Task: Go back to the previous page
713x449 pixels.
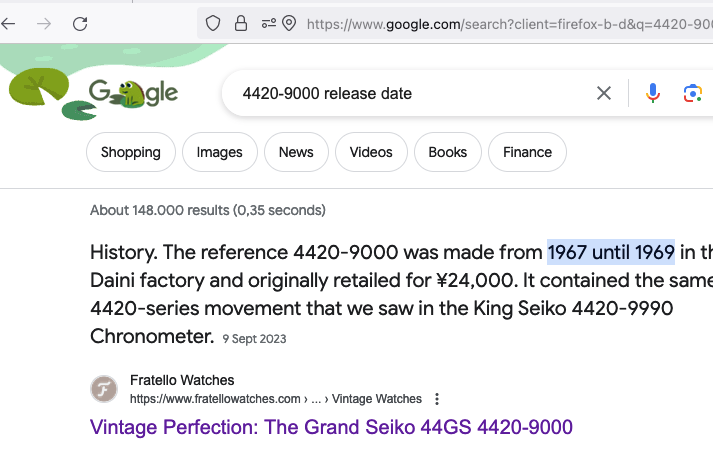Action: click(8, 24)
